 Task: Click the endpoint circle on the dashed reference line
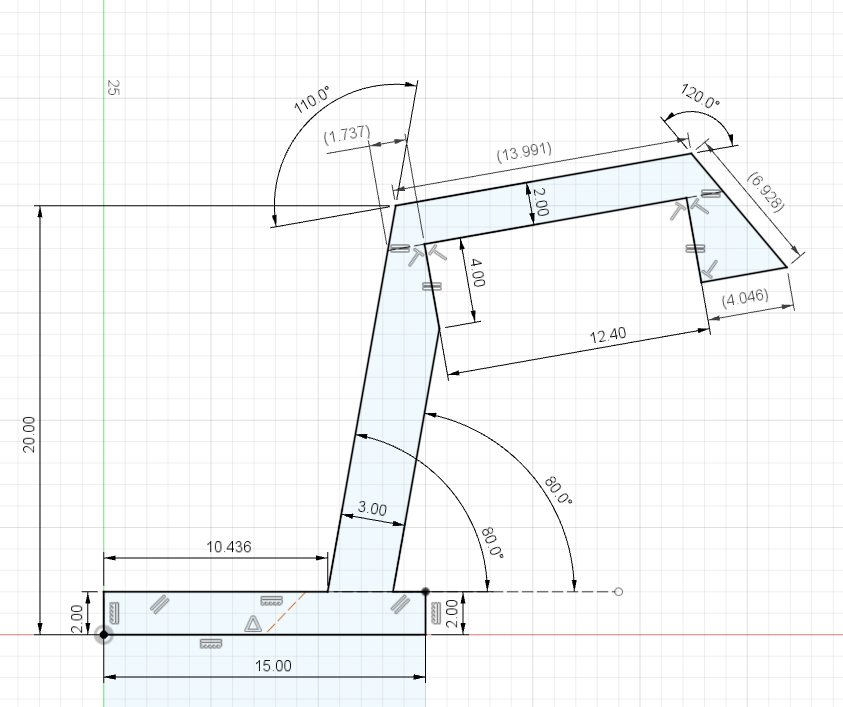(617, 592)
